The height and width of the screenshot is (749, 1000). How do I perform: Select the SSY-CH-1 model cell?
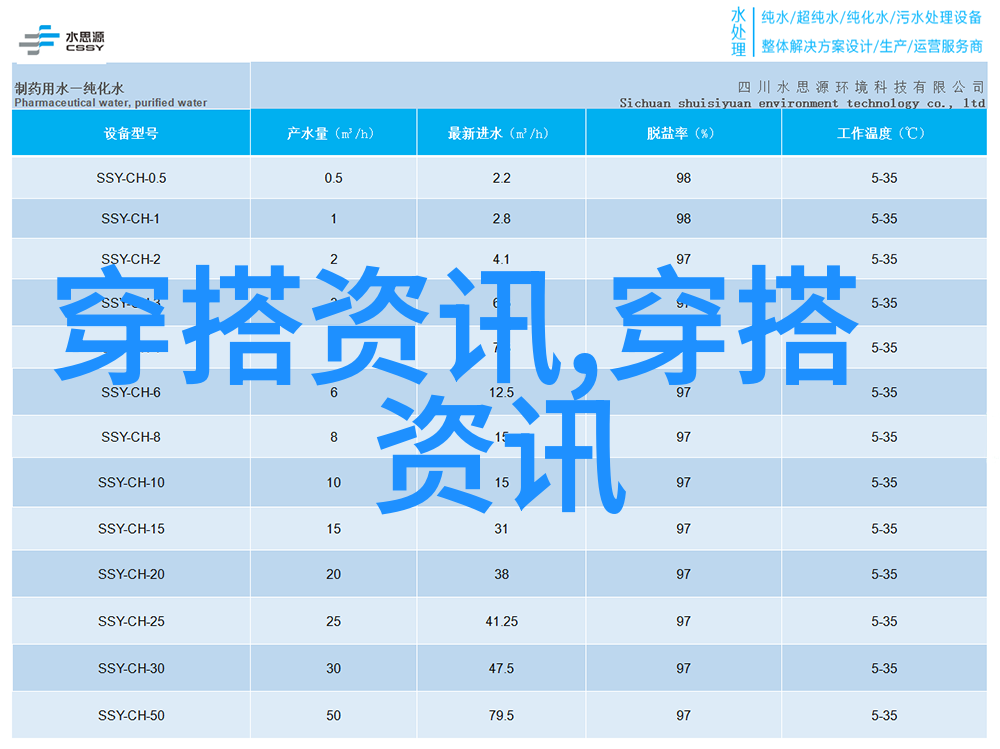click(131, 219)
